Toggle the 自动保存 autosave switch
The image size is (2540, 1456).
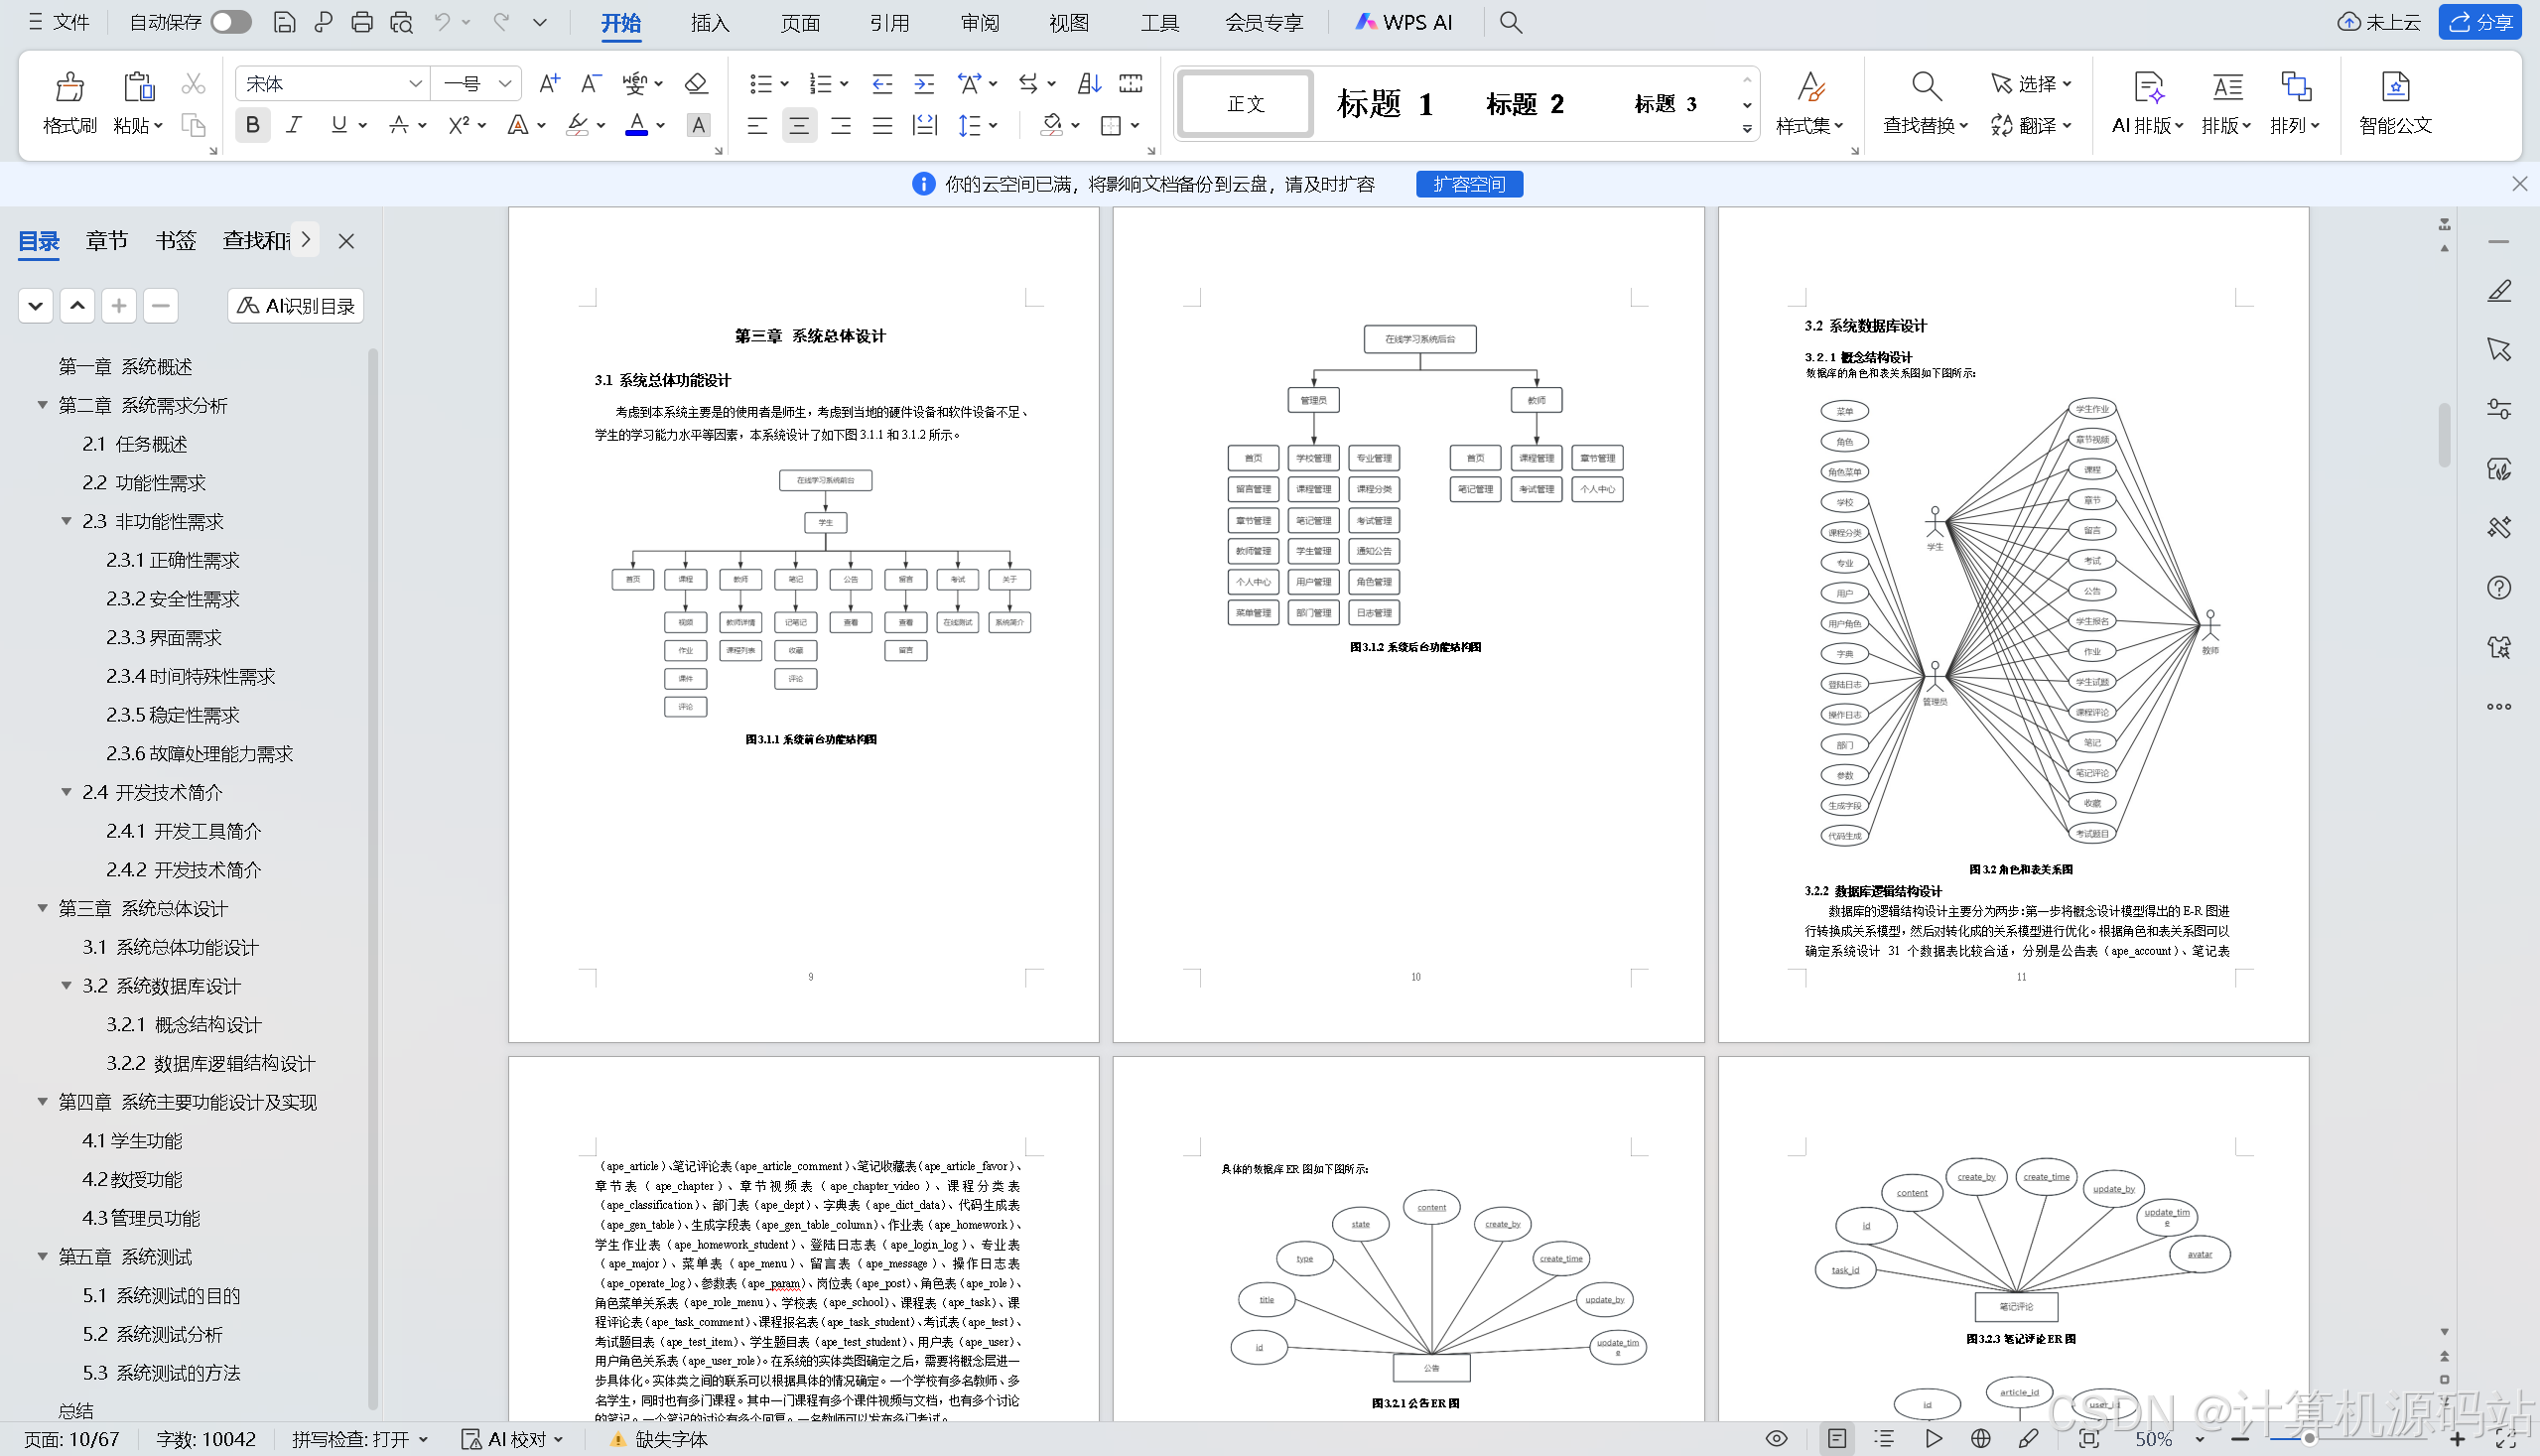231,22
